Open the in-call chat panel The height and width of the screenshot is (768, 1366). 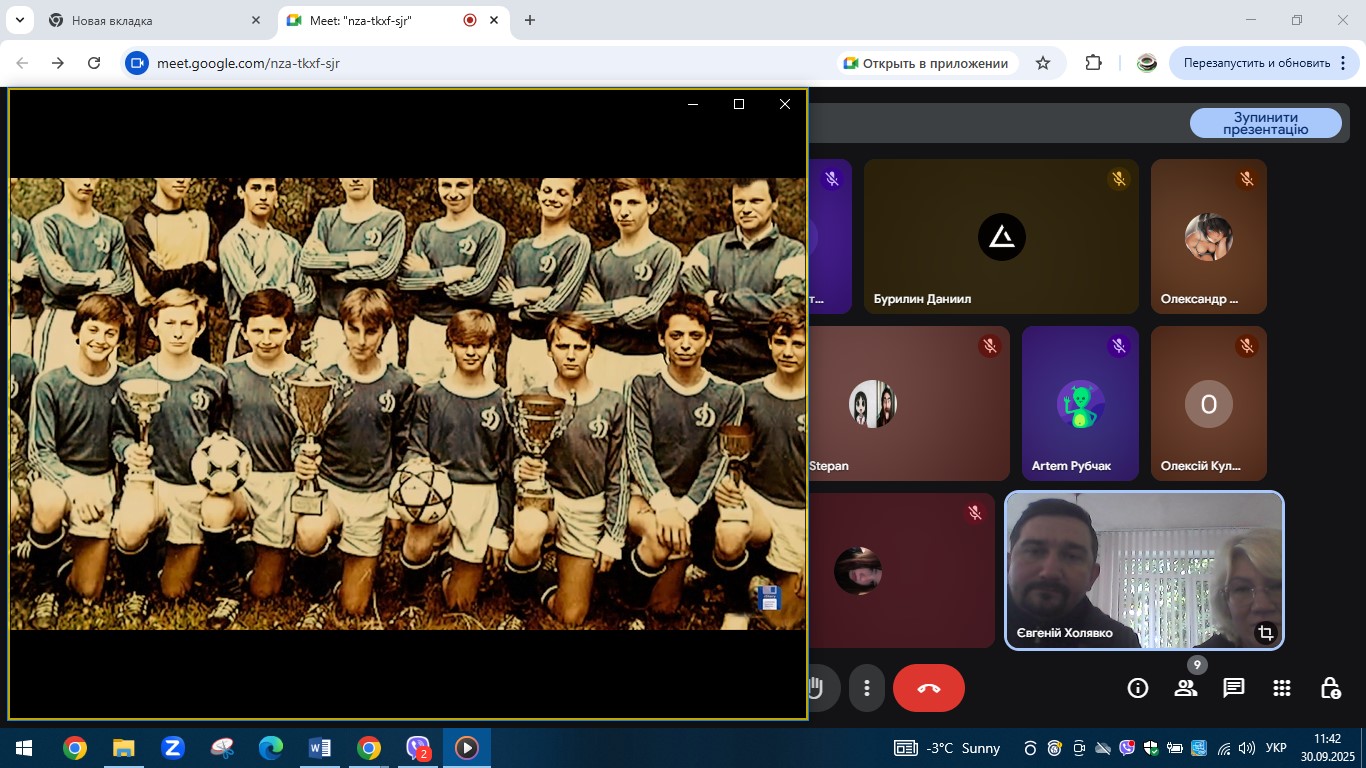coord(1234,688)
